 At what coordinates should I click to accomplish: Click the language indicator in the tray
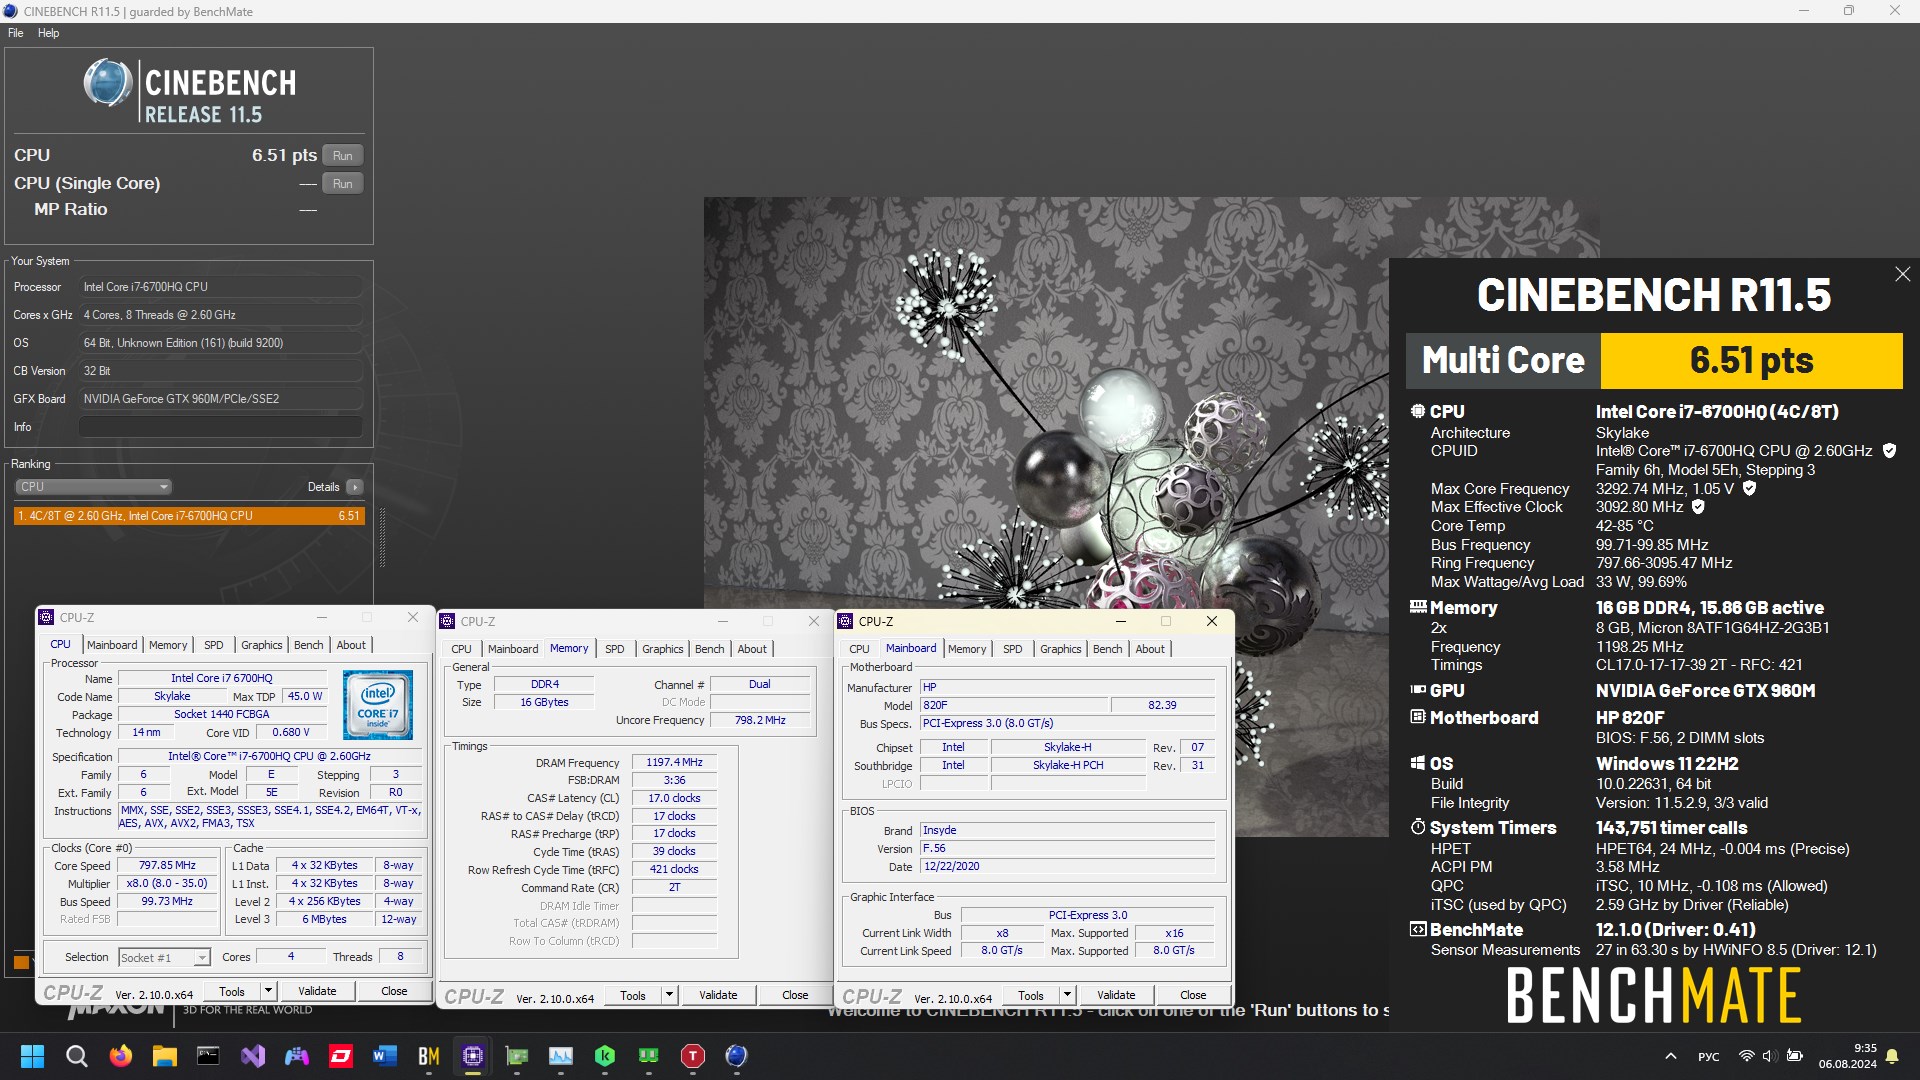[x=1709, y=1057]
